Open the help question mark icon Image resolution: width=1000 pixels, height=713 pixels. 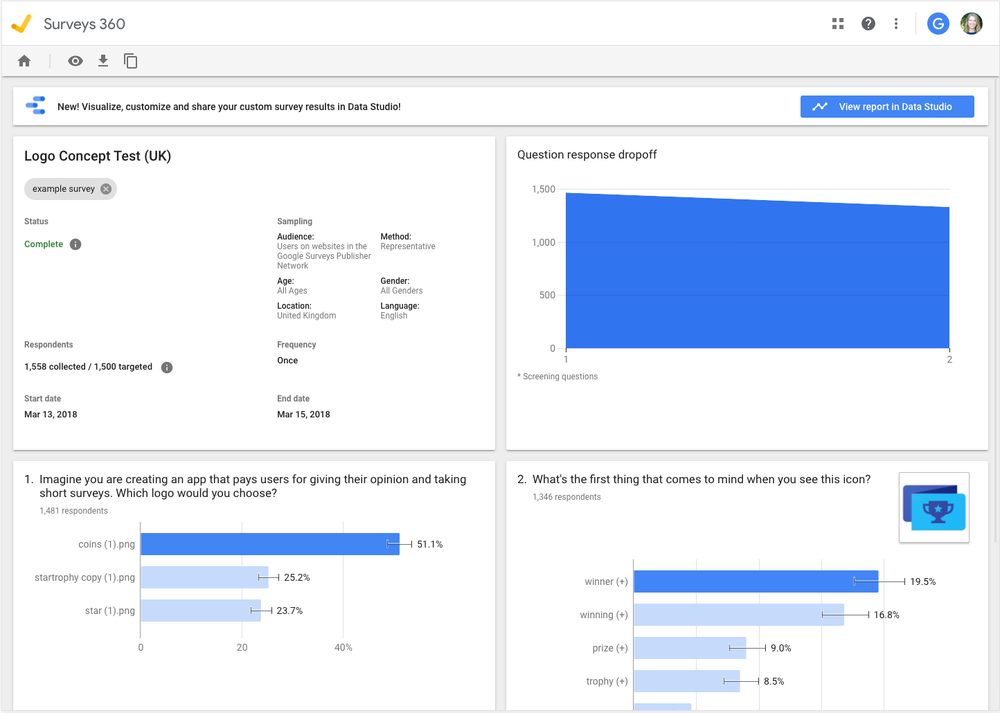[868, 24]
